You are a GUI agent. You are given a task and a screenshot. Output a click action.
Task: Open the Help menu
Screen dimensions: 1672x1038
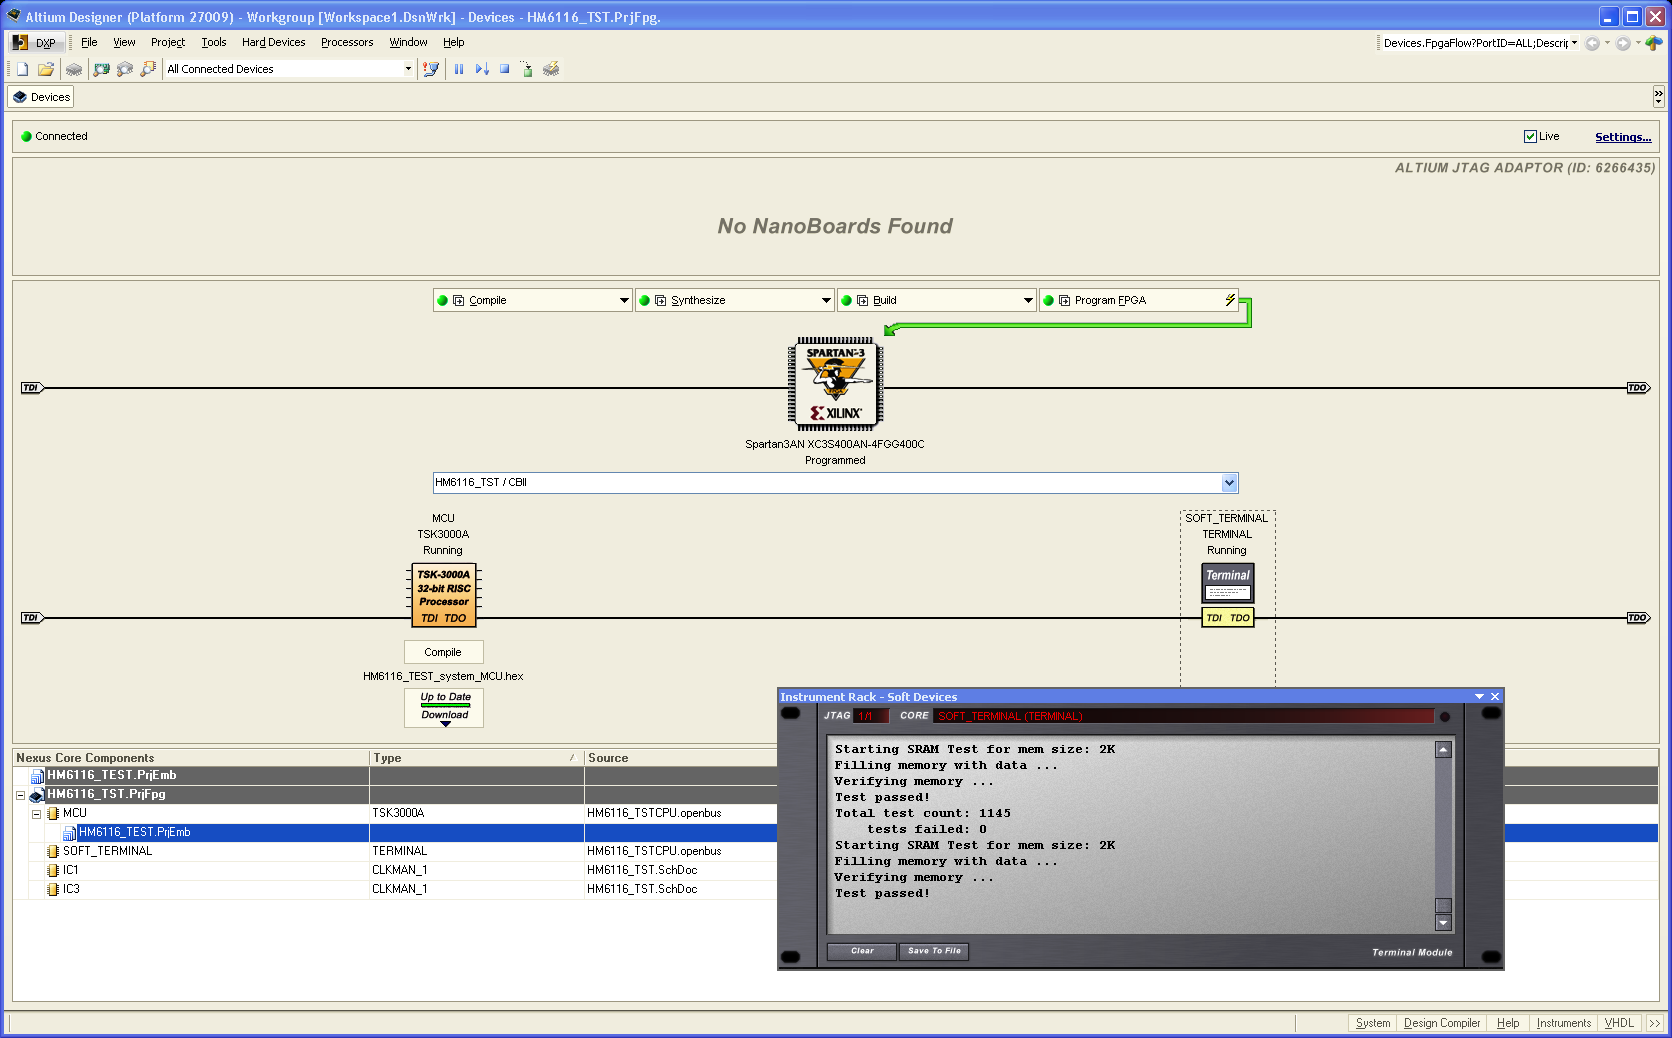point(454,42)
